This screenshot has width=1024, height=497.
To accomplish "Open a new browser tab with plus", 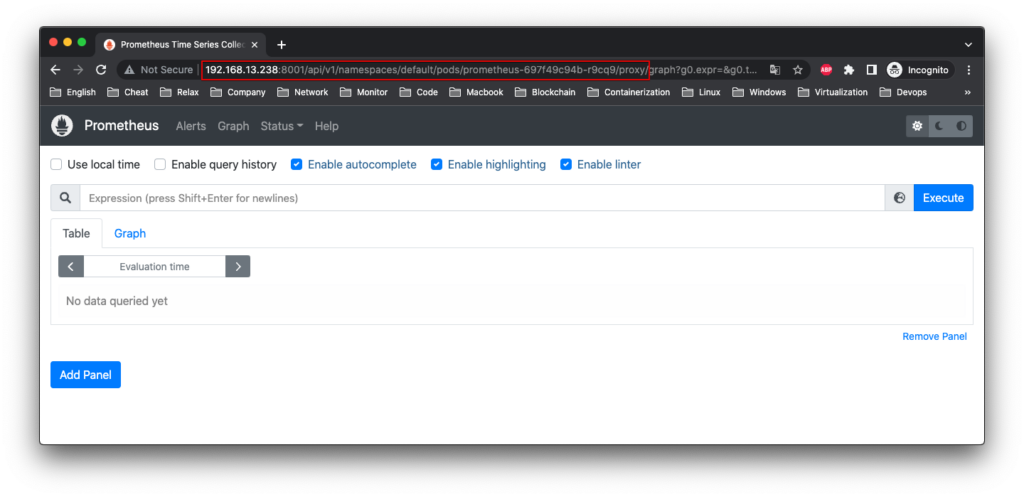I will [281, 45].
